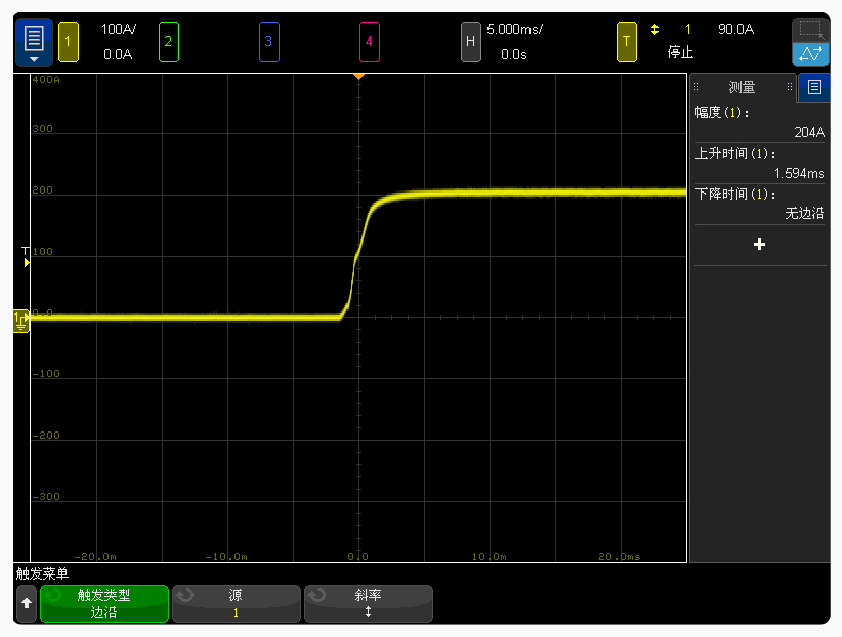Select the 测量 tab

tap(741, 88)
